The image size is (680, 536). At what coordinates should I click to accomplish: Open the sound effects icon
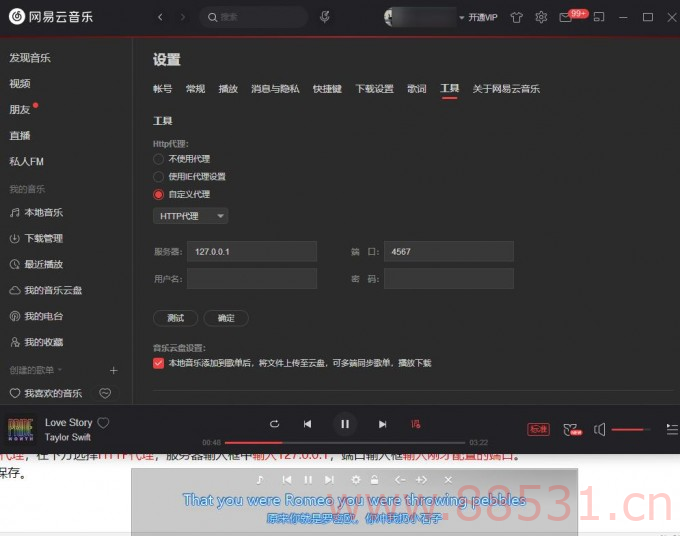572,430
